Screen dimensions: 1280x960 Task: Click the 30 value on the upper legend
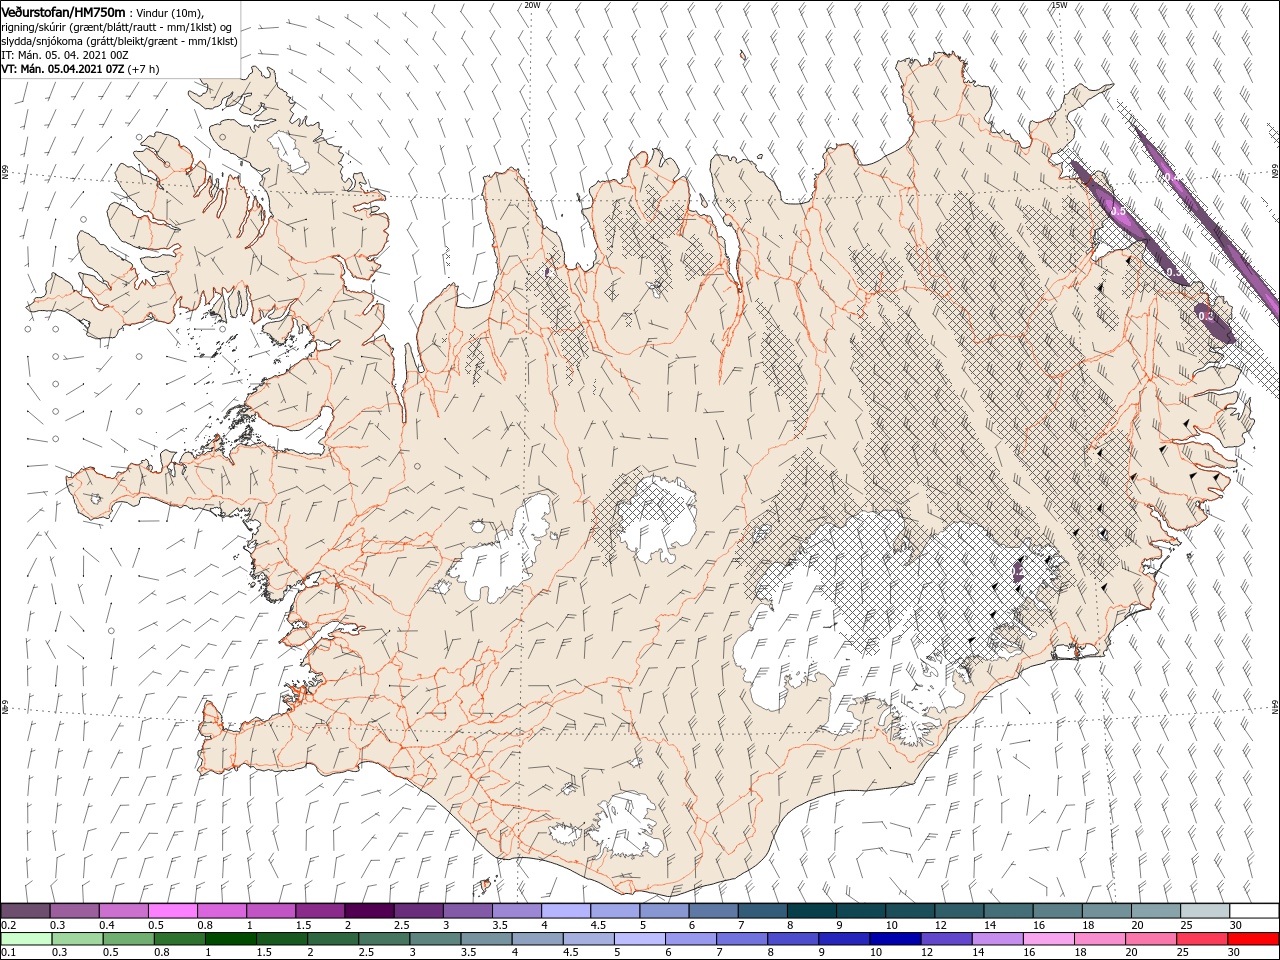[1234, 925]
